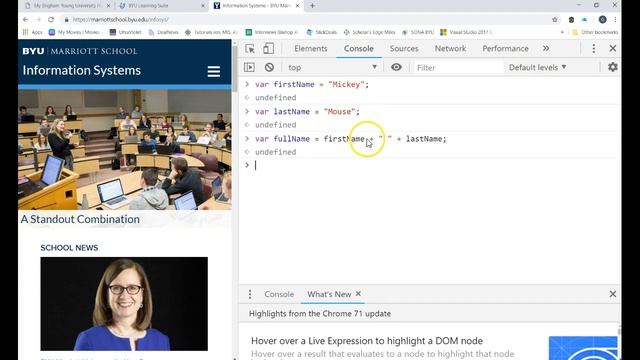
Task: Click the A Standout Combination heading
Action: click(x=80, y=219)
